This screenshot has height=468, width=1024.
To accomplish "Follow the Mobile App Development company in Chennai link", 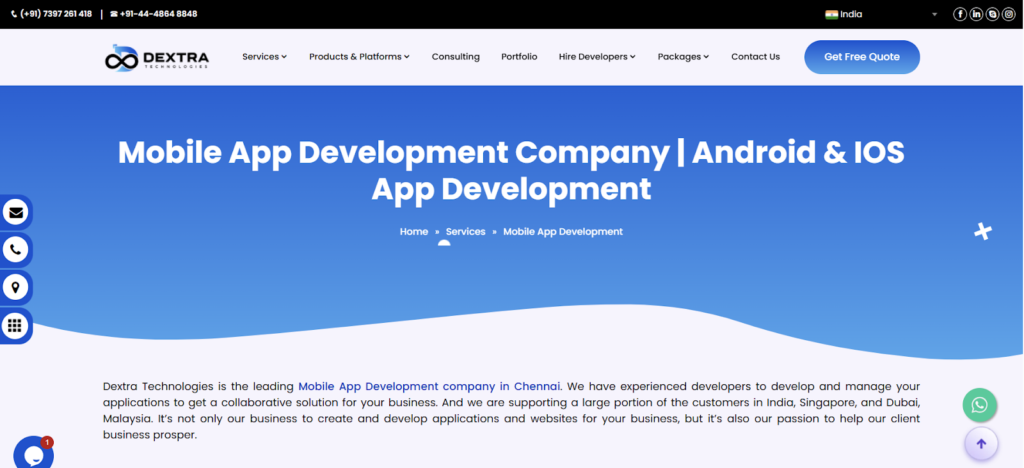I will click(x=429, y=386).
